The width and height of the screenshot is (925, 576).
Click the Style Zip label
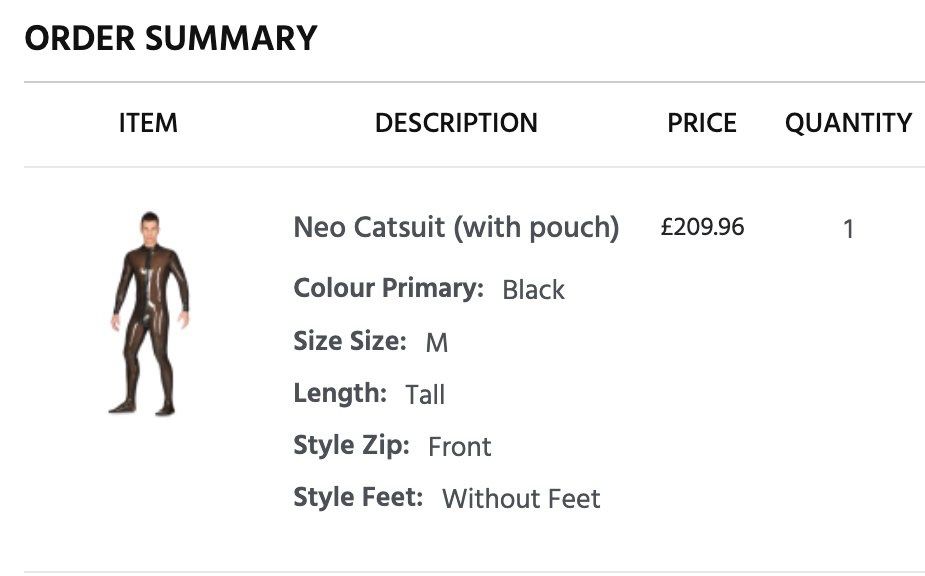(351, 445)
